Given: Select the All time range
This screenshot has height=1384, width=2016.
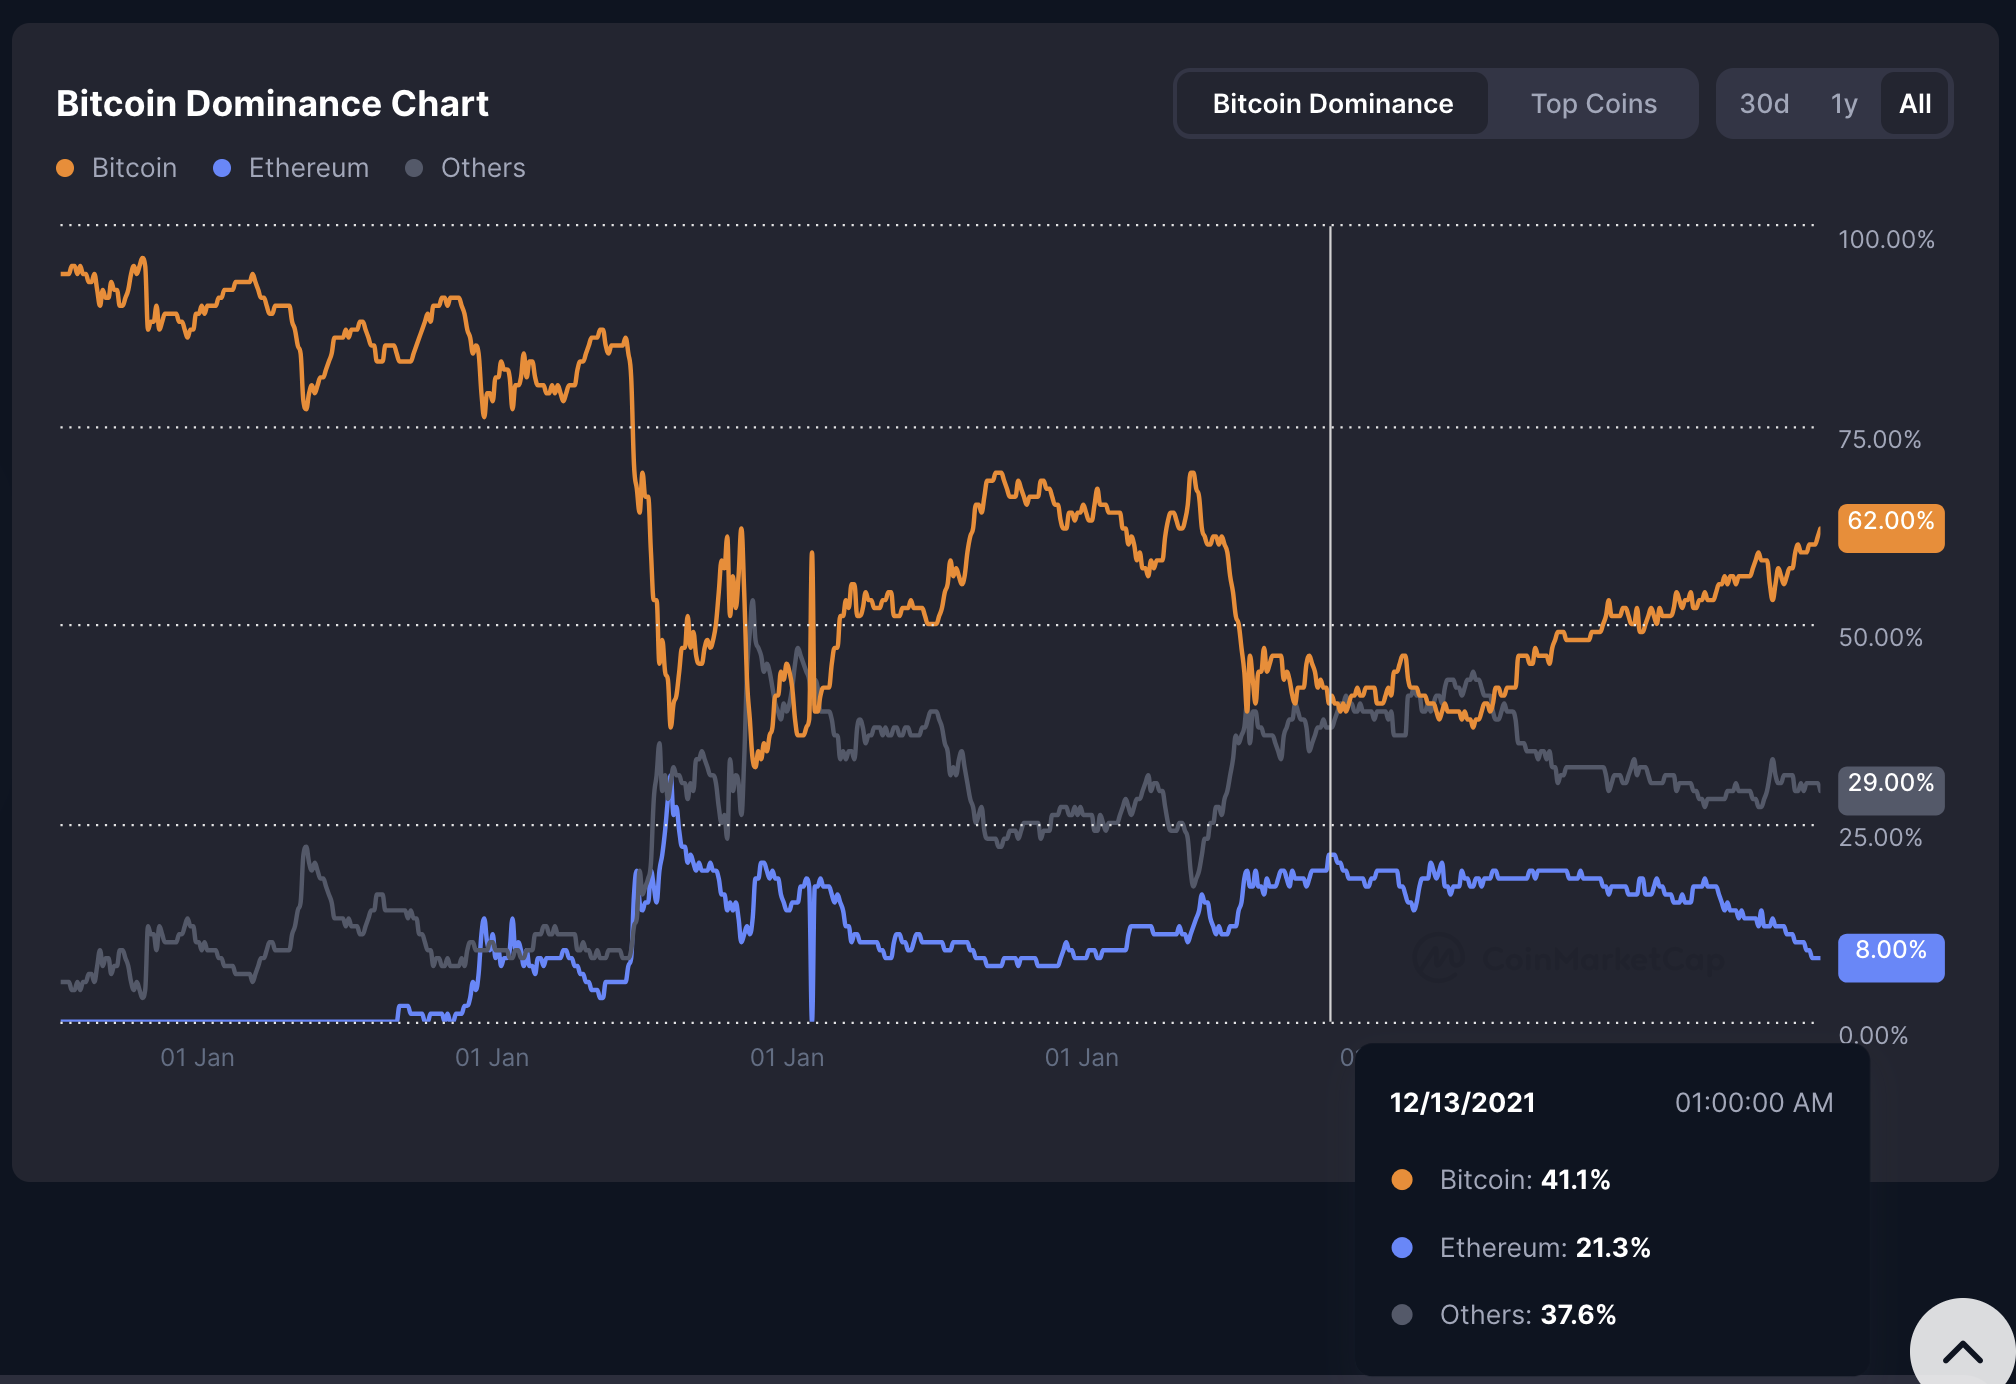Looking at the screenshot, I should pos(1914,104).
